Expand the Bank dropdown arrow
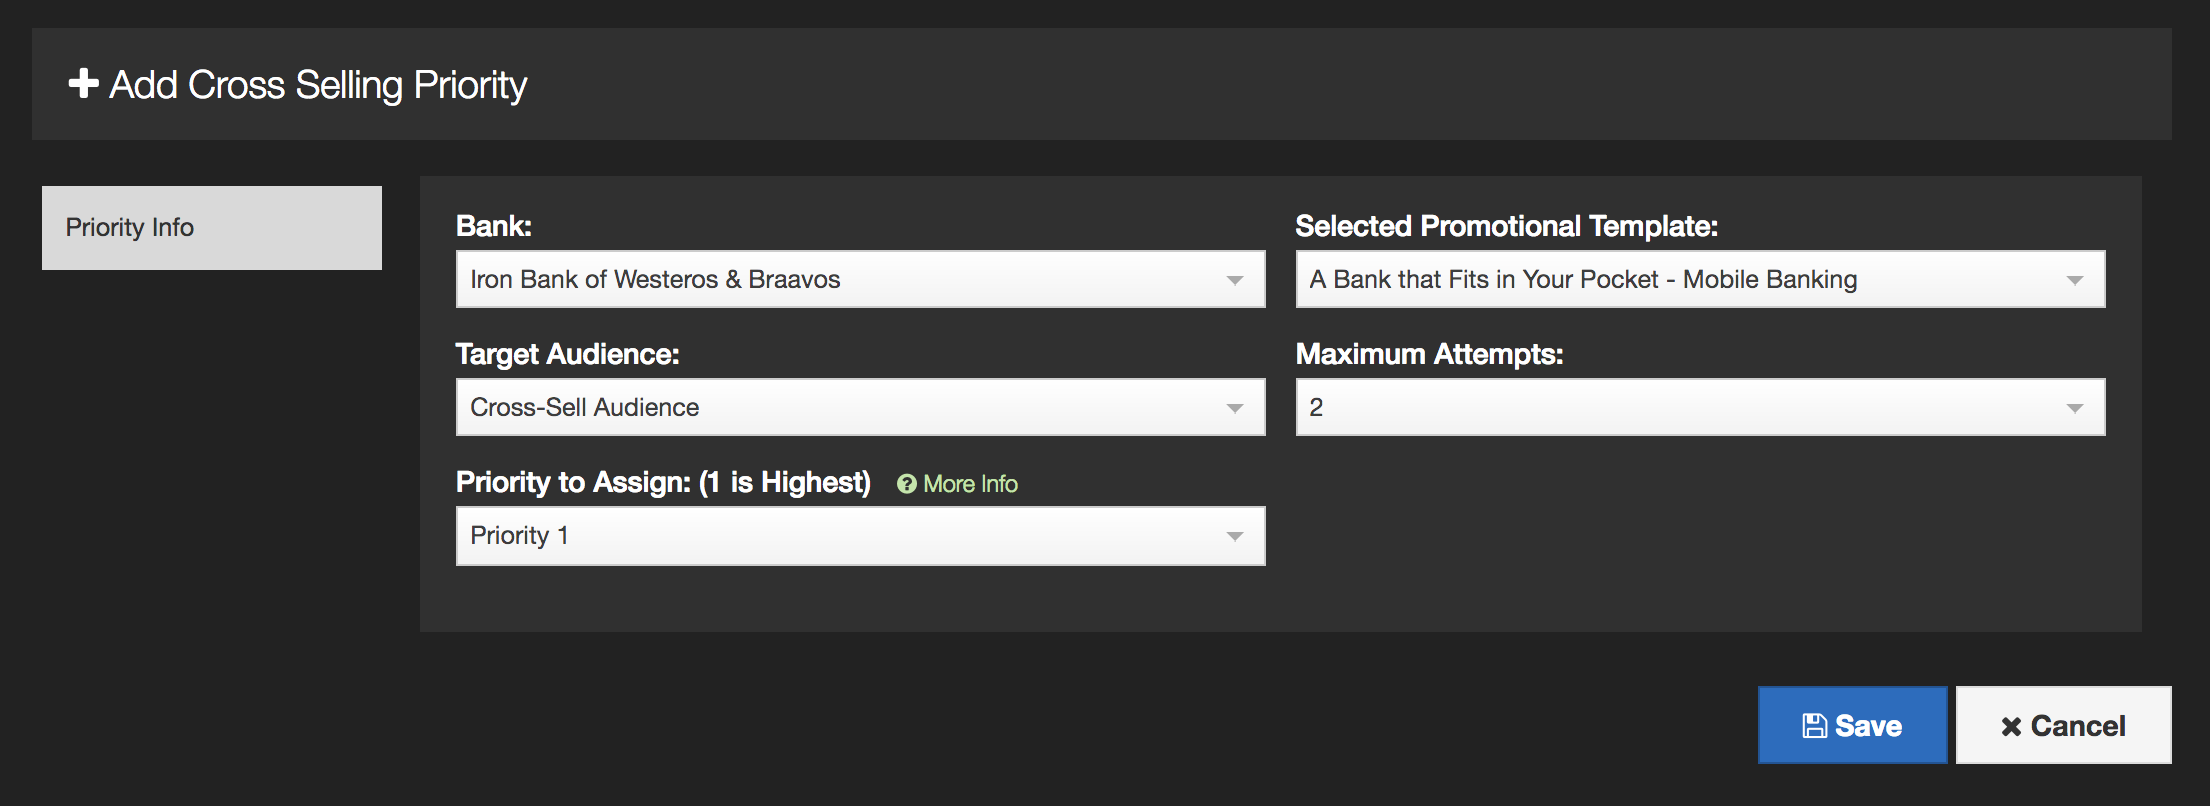Viewport: 2210px width, 806px height. click(x=1235, y=281)
